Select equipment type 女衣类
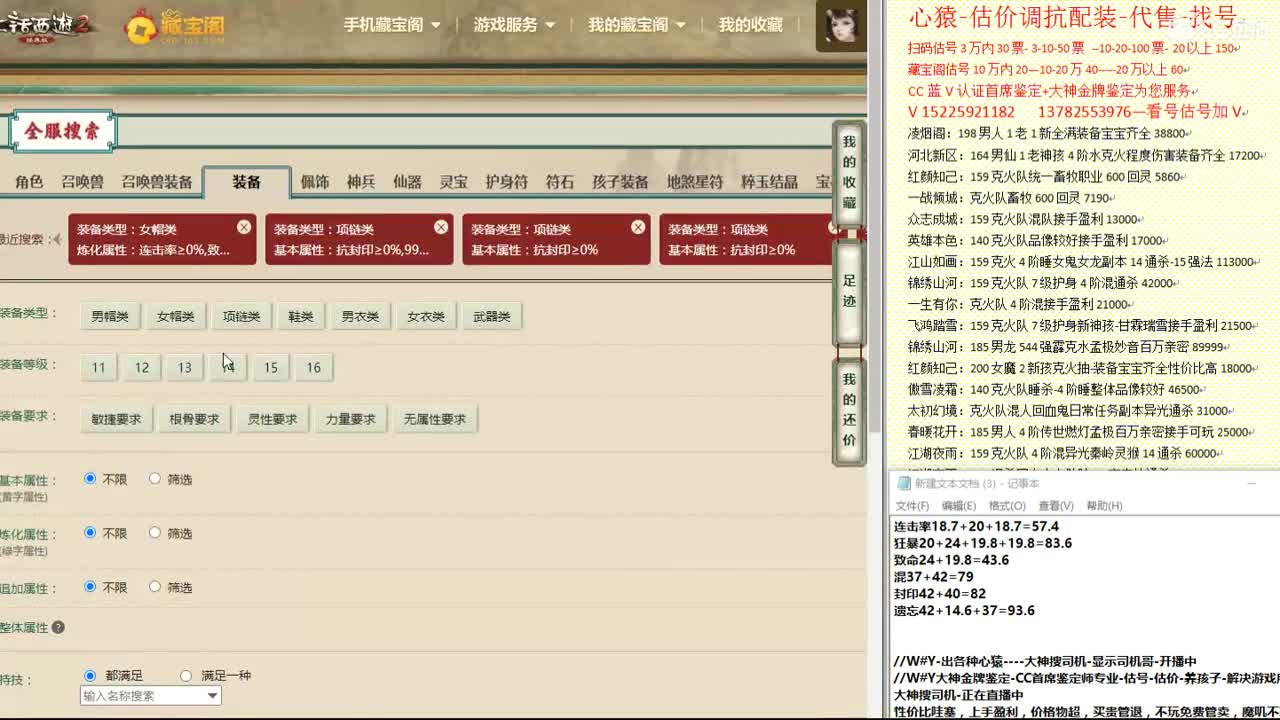The image size is (1280, 720). click(426, 316)
